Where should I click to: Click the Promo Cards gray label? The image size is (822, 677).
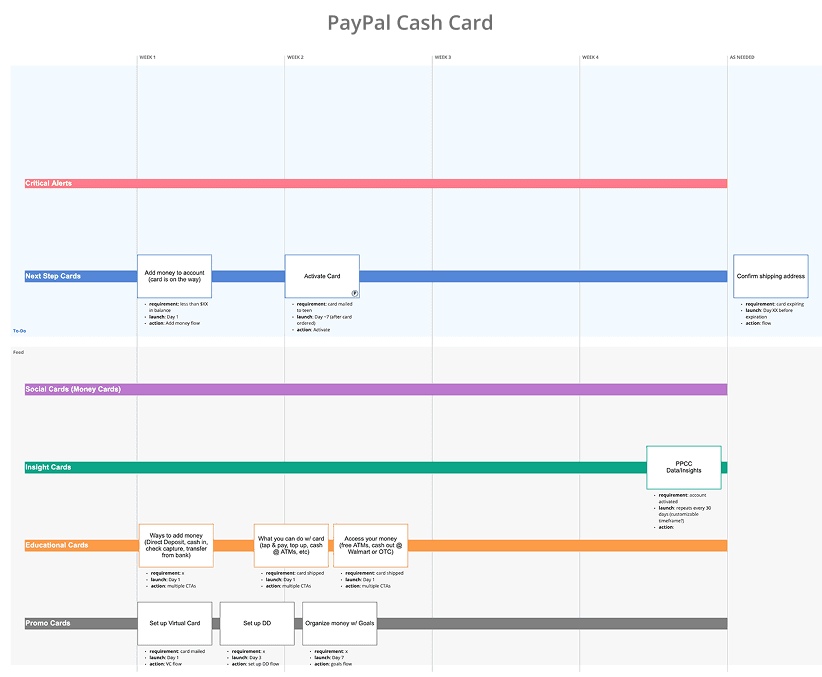click(x=48, y=623)
